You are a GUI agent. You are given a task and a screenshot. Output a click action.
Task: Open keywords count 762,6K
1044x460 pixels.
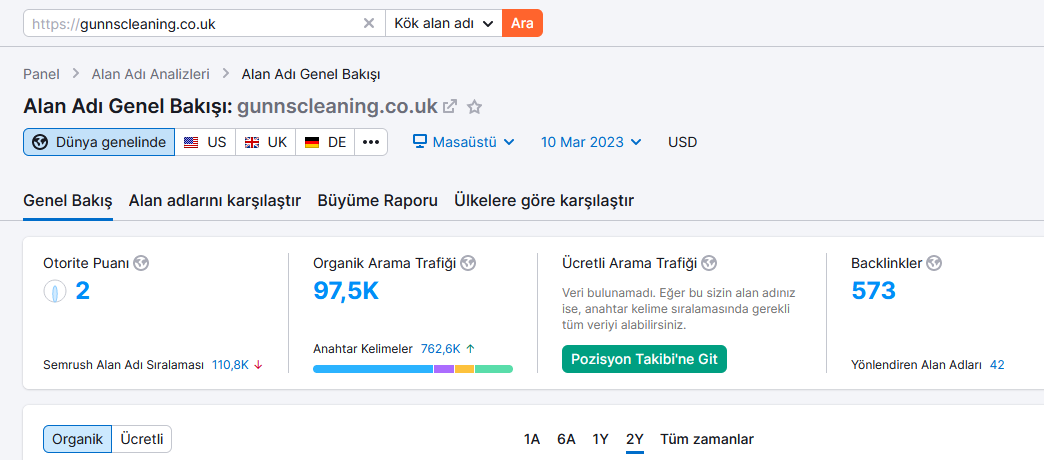[440, 348]
